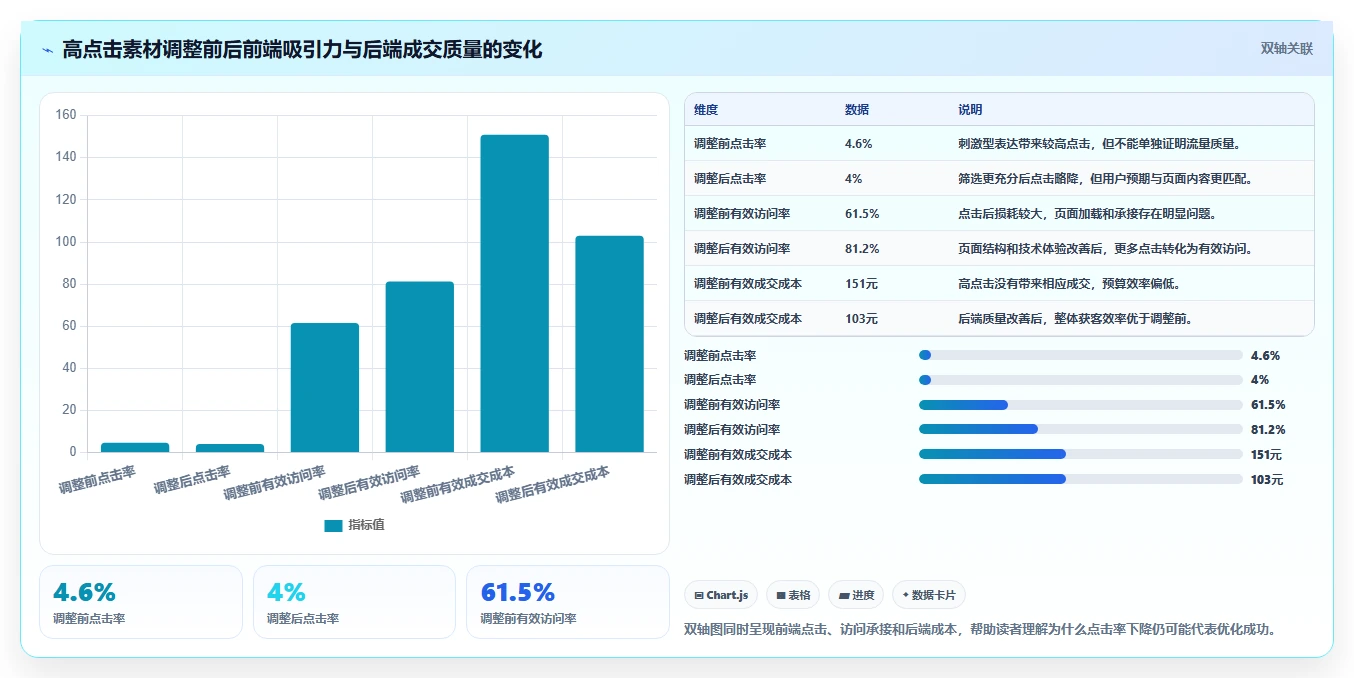Click the chart bar for 调整前有效成交成本
The height and width of the screenshot is (678, 1354).
point(515,293)
